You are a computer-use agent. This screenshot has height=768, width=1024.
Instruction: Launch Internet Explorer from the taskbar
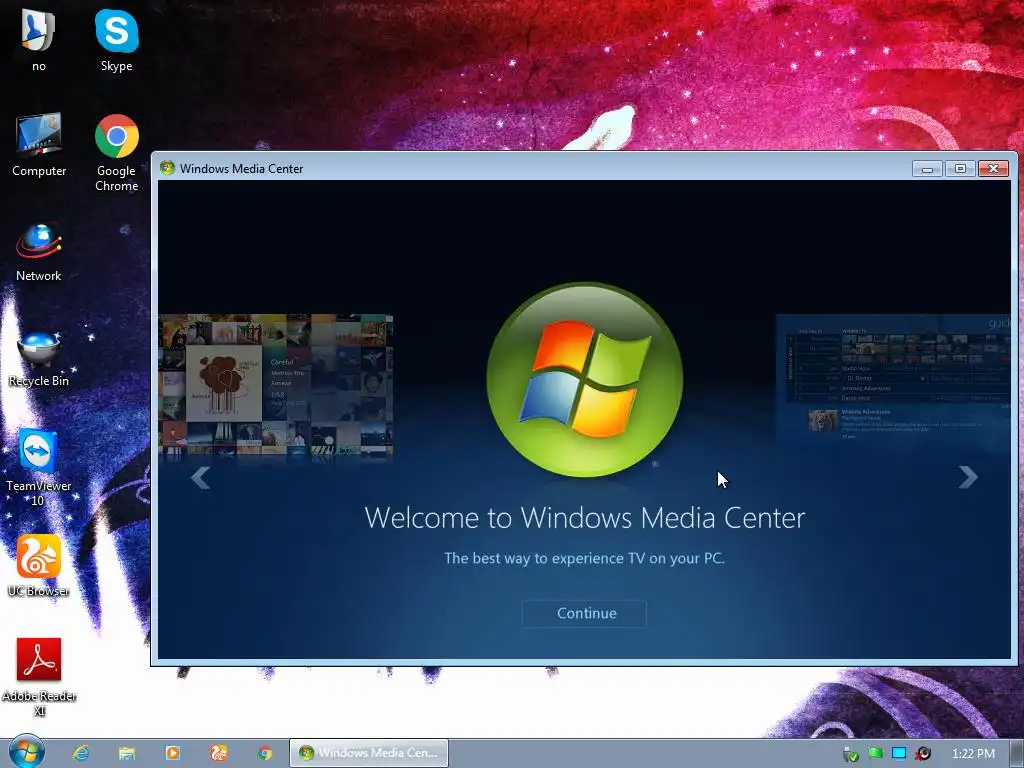(81, 753)
